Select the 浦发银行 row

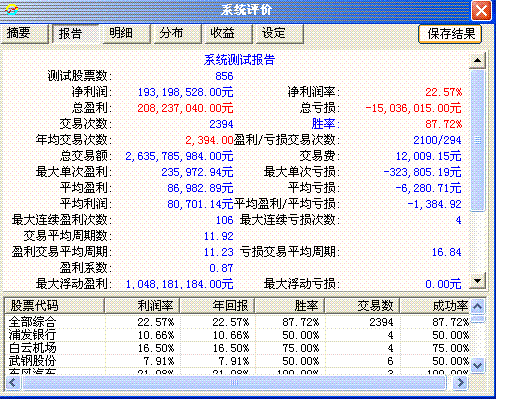click(x=237, y=335)
